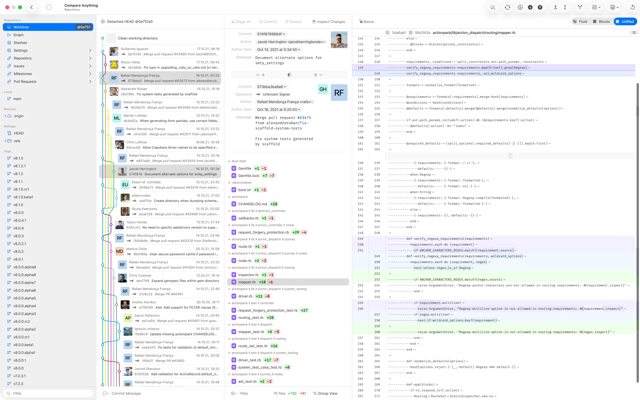The width and height of the screenshot is (640, 400).
Task: Click the Graph sidebar icon
Action: click(x=9, y=35)
